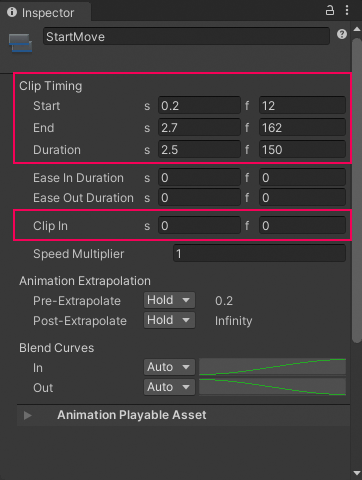Viewport: 362px width, 480px height.
Task: Click the scrollbar up arrow
Action: [357, 29]
